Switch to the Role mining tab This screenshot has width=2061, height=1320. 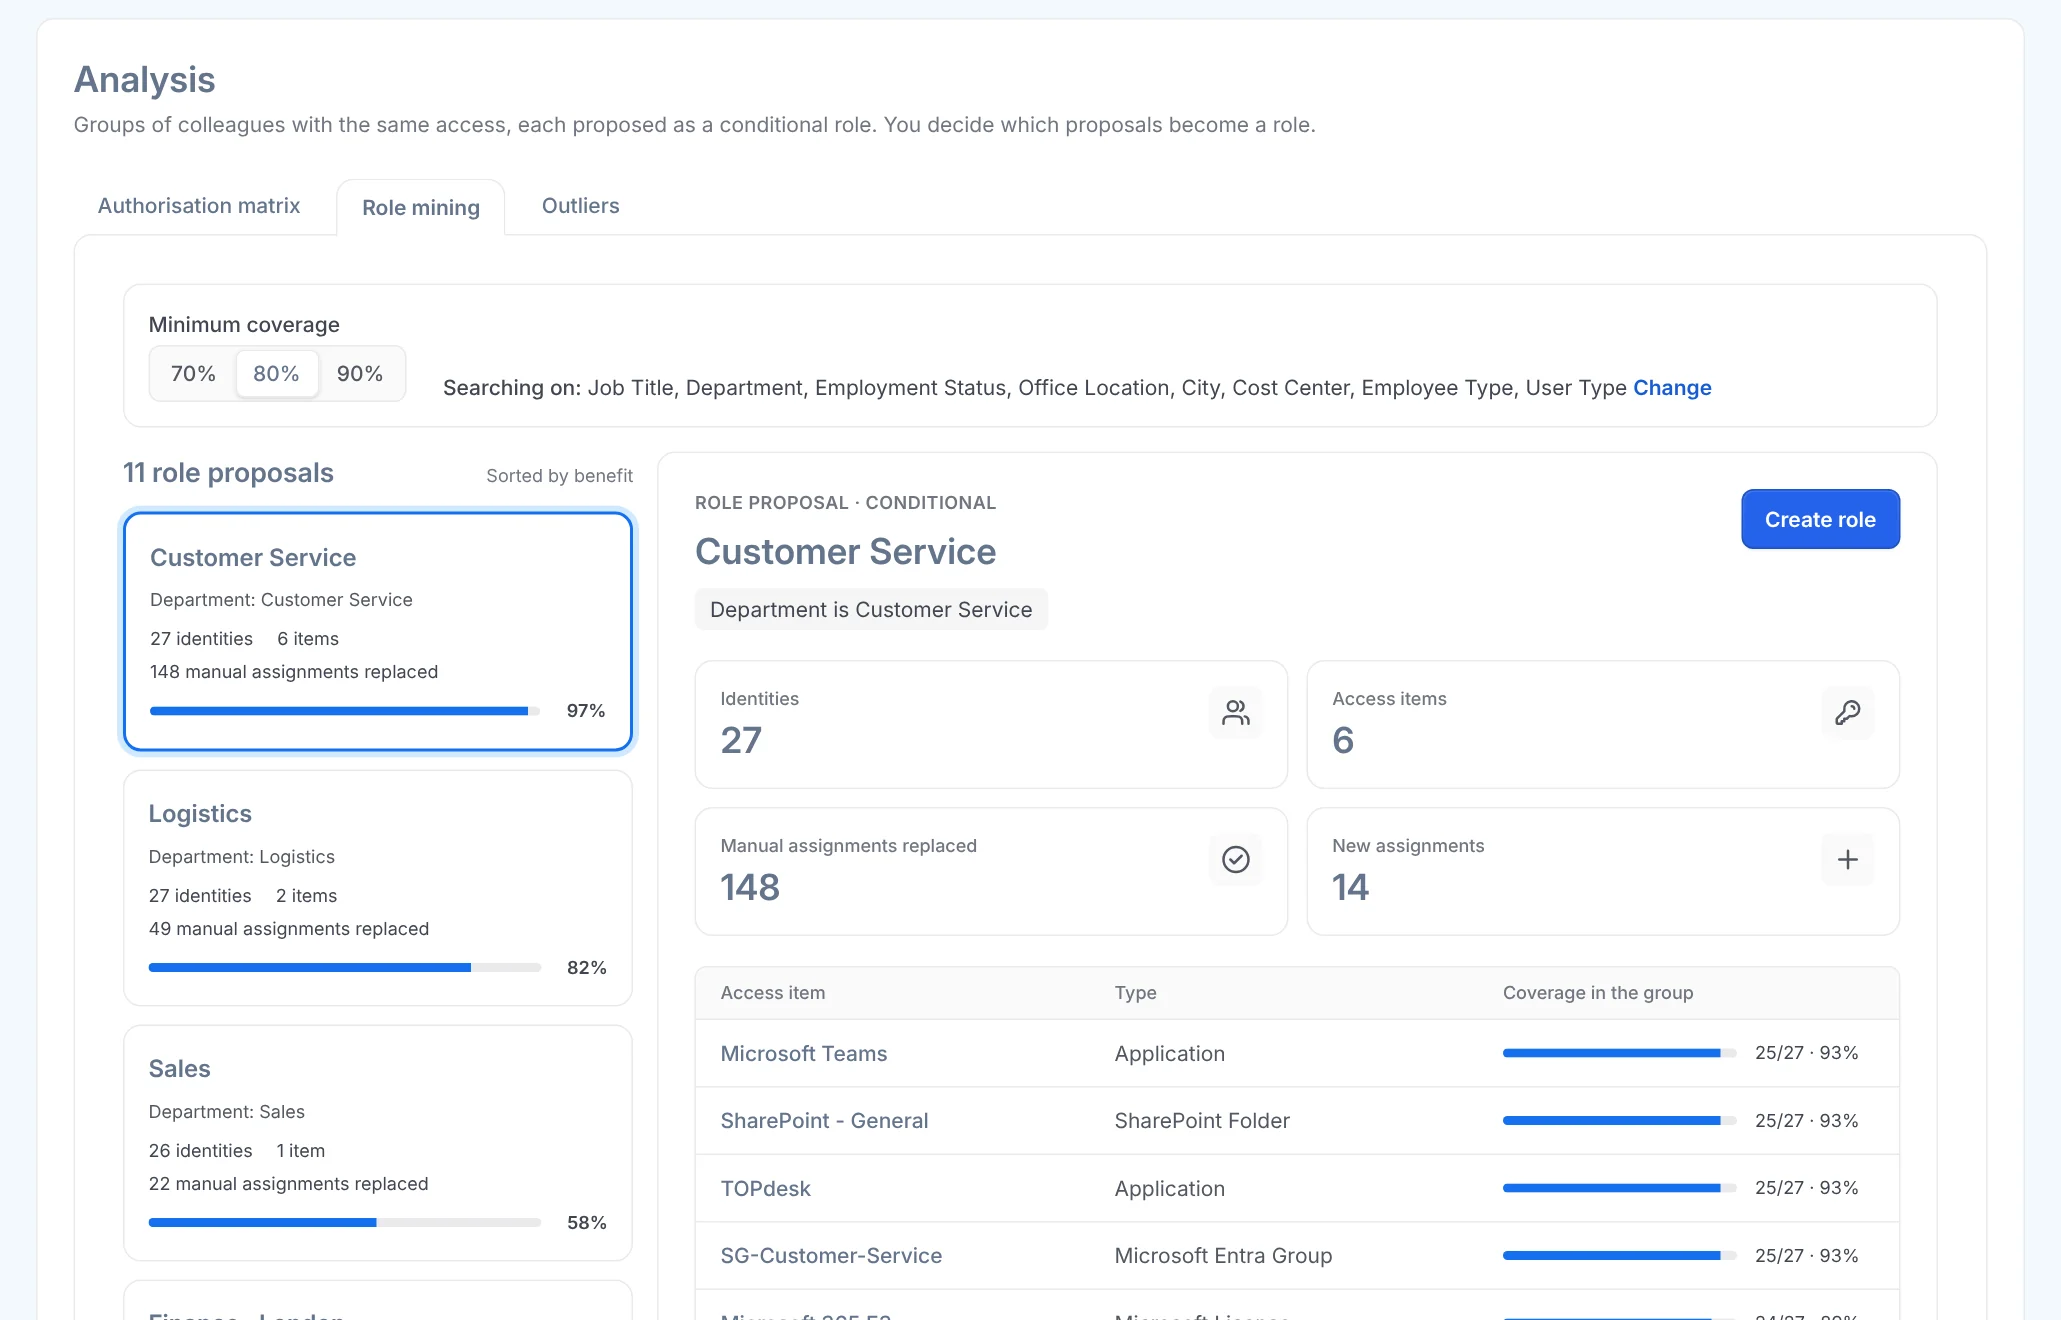(x=421, y=207)
